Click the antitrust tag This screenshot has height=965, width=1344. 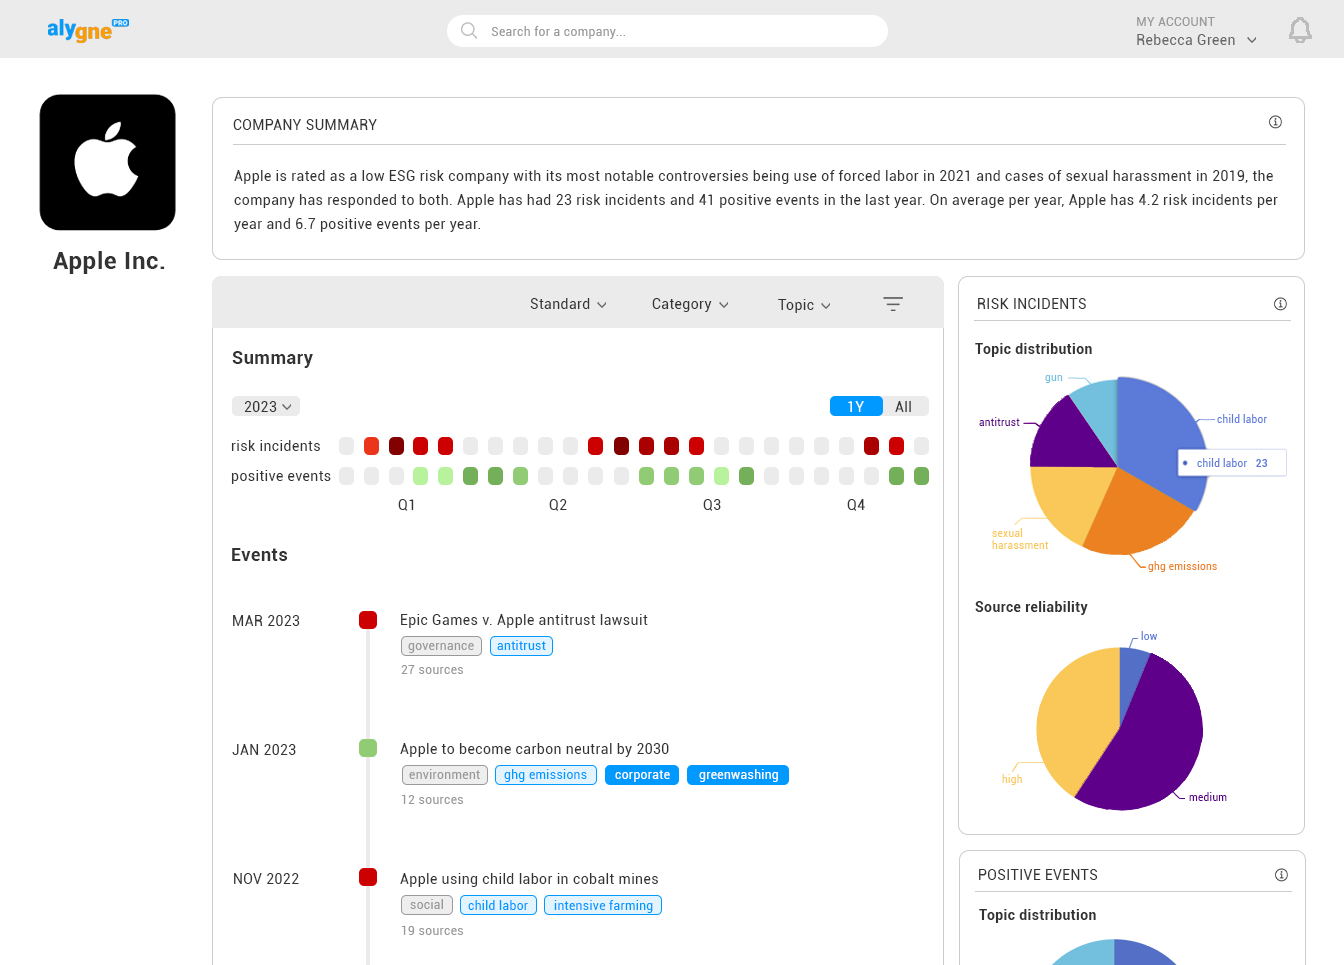[x=521, y=646]
